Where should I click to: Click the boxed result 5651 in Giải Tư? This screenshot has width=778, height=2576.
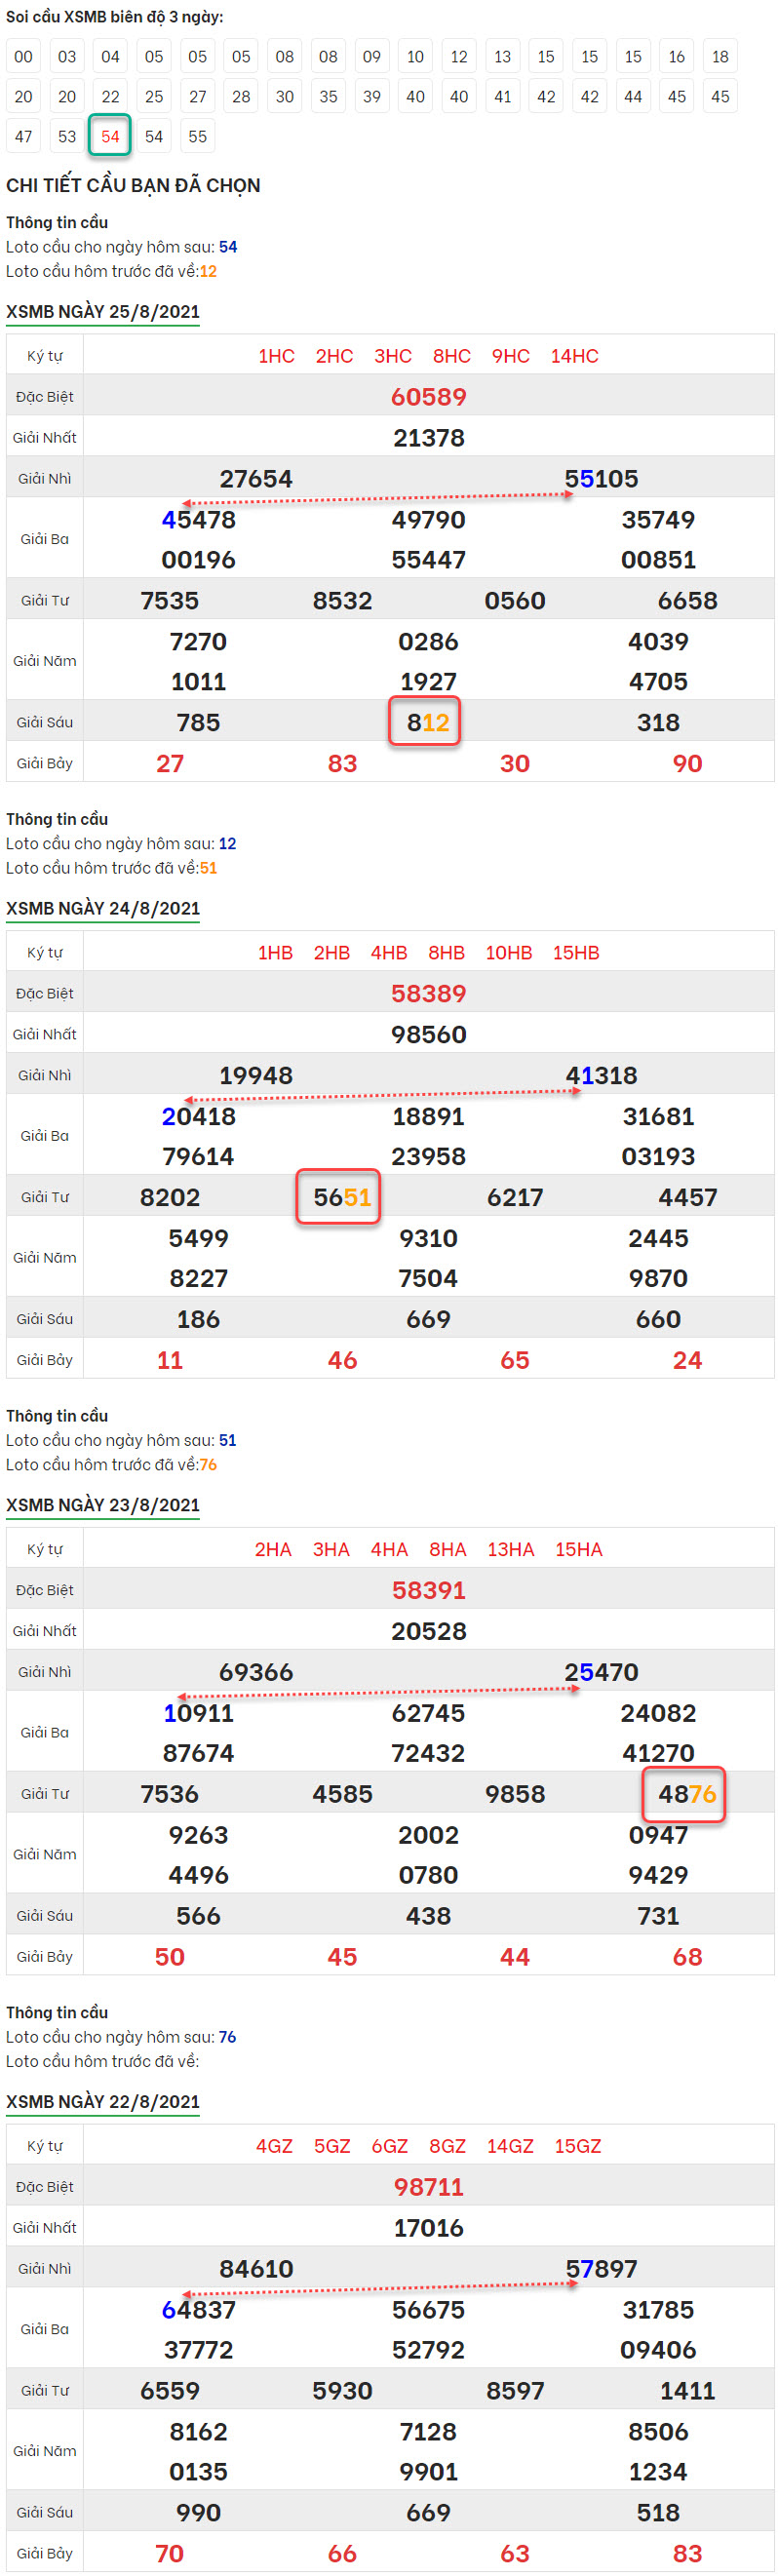(x=339, y=1197)
